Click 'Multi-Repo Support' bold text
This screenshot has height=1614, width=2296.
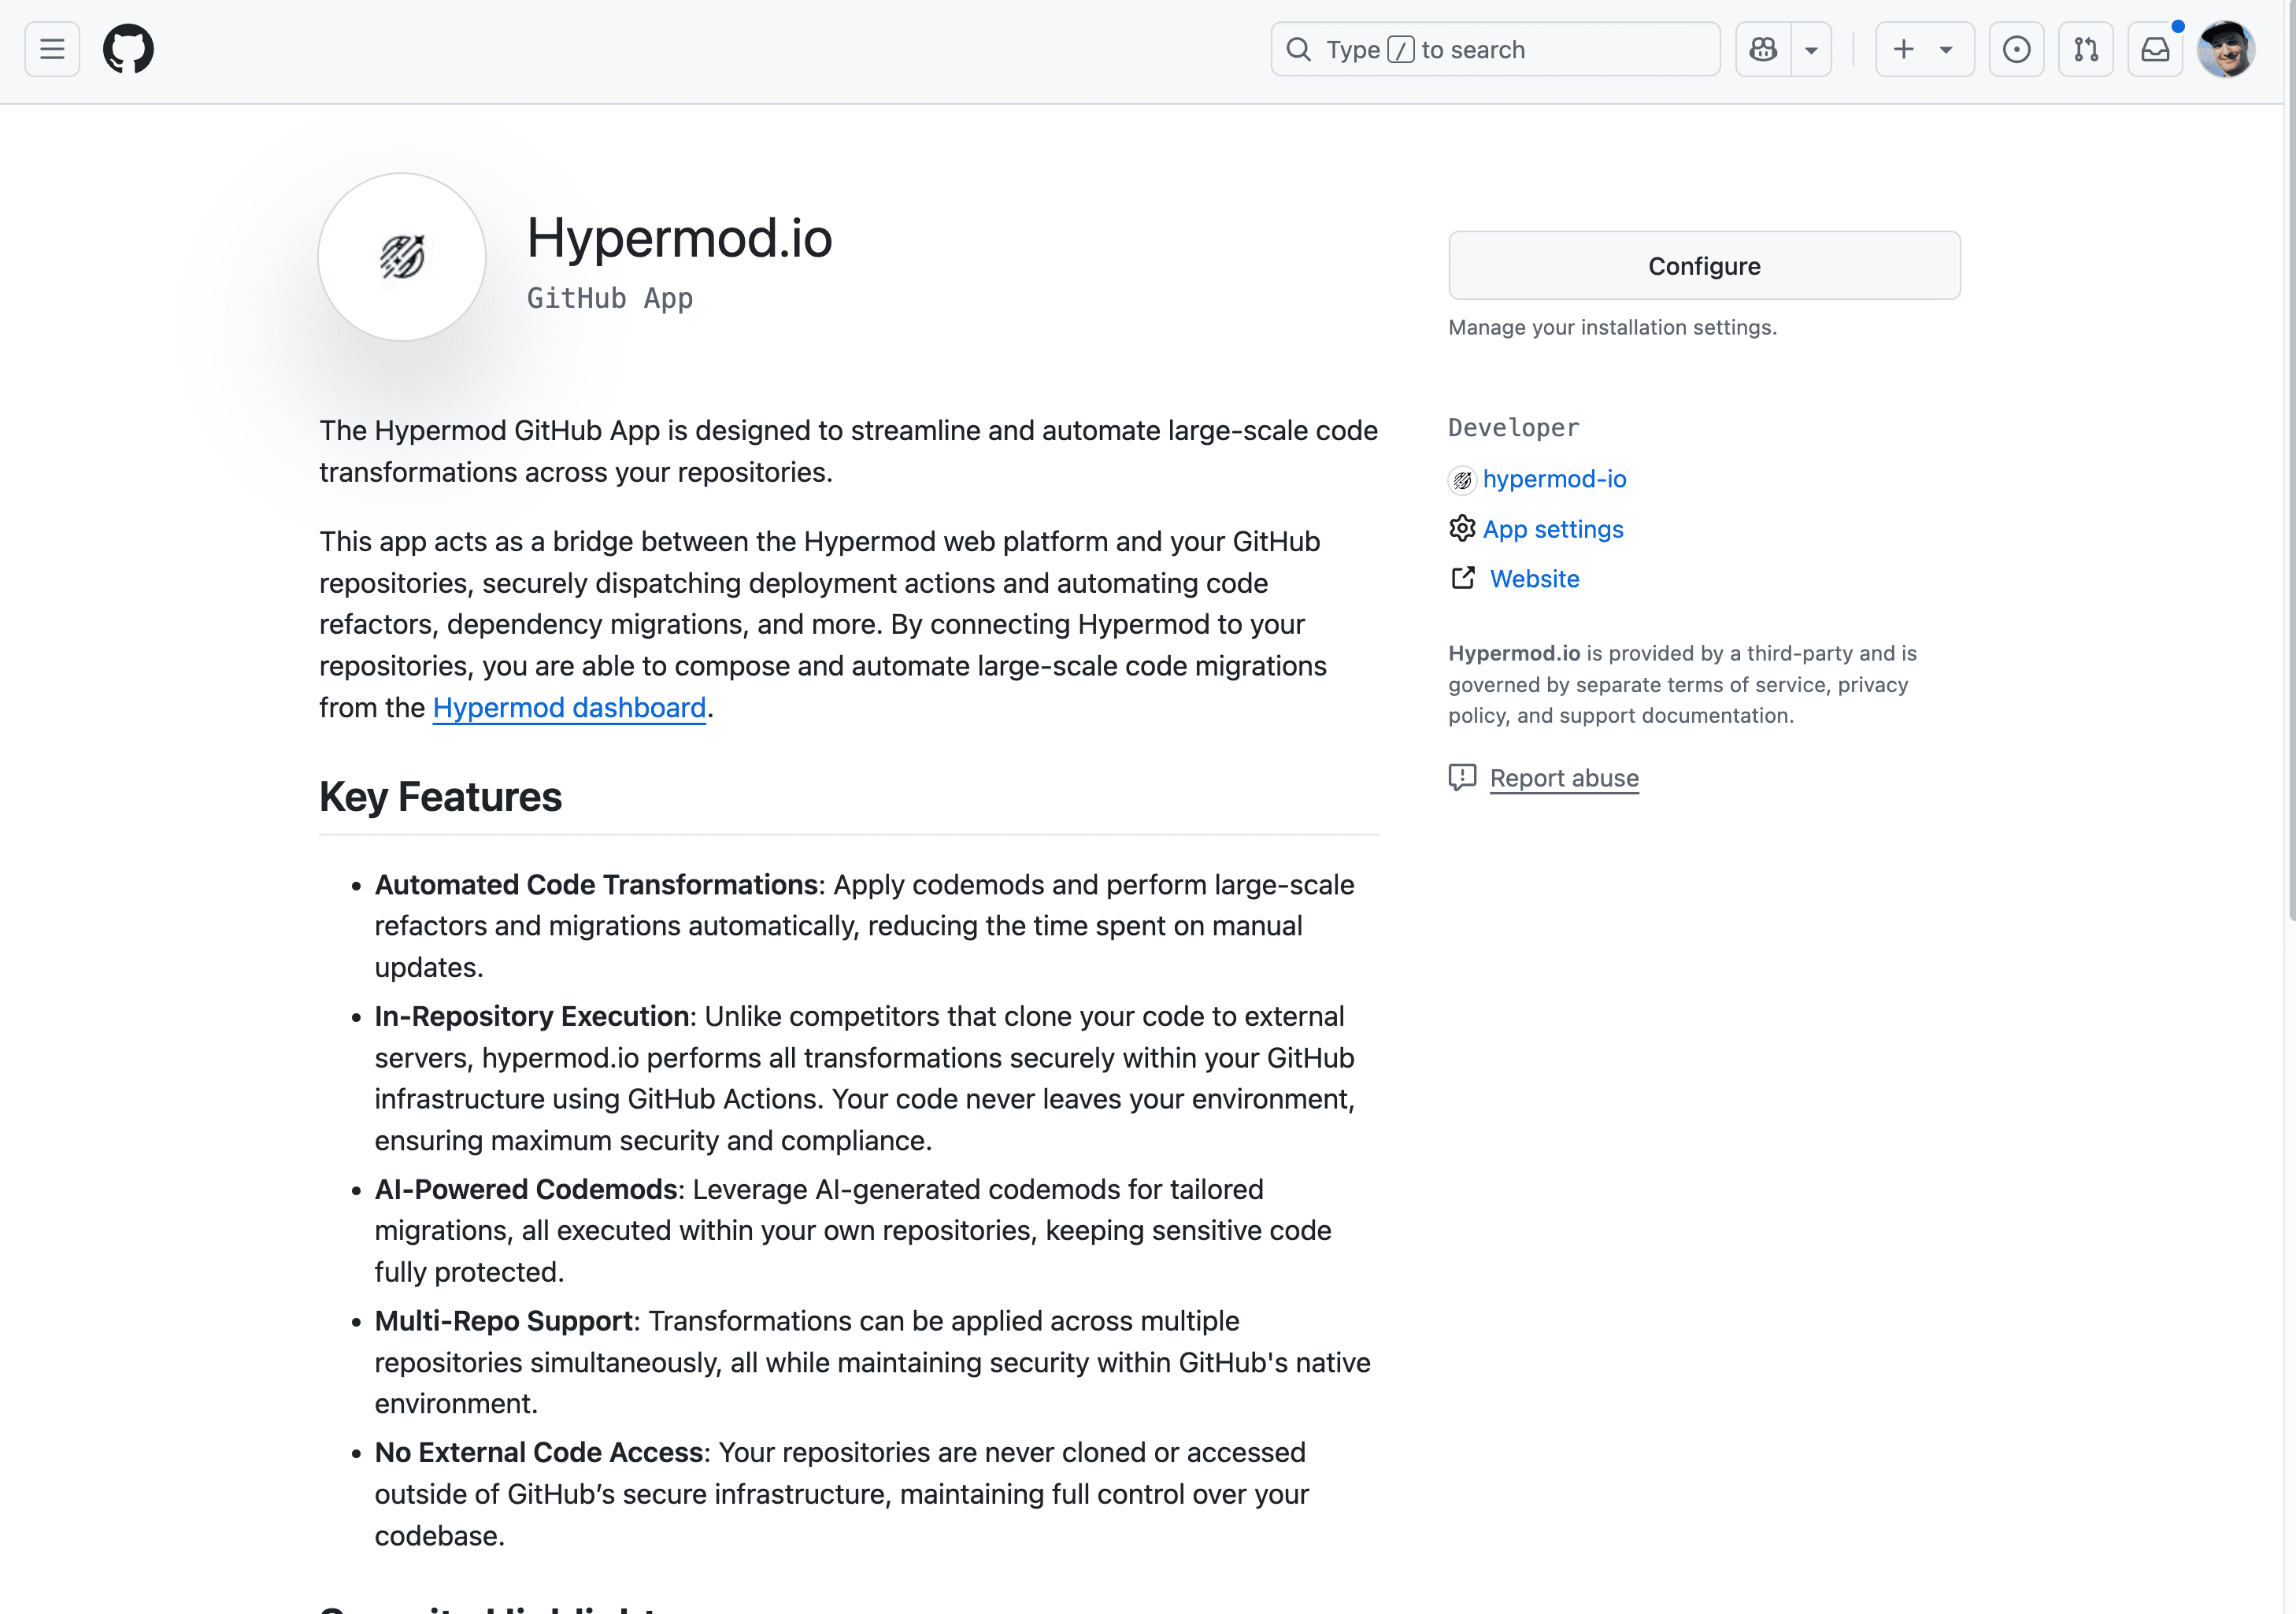pos(504,1321)
